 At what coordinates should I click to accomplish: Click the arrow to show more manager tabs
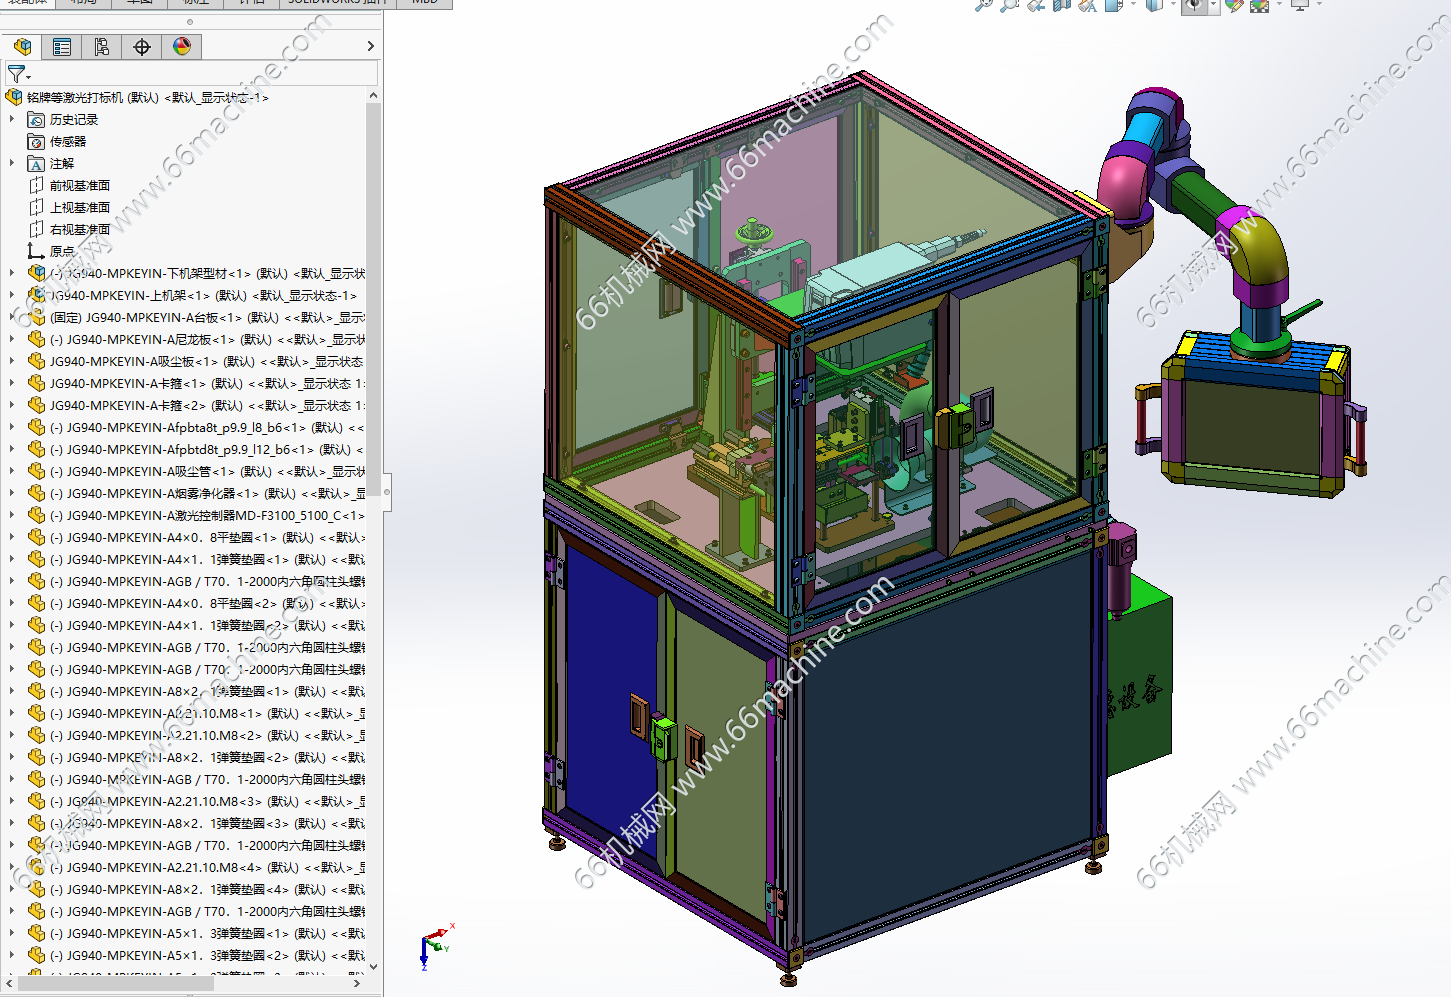point(370,46)
